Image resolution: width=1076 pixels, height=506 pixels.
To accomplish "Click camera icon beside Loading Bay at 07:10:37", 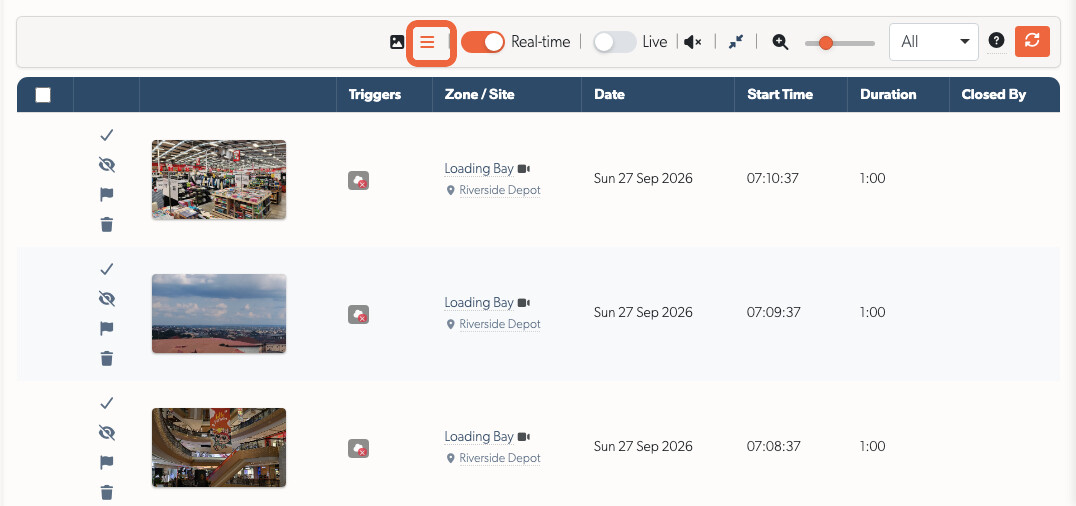I will 524,169.
